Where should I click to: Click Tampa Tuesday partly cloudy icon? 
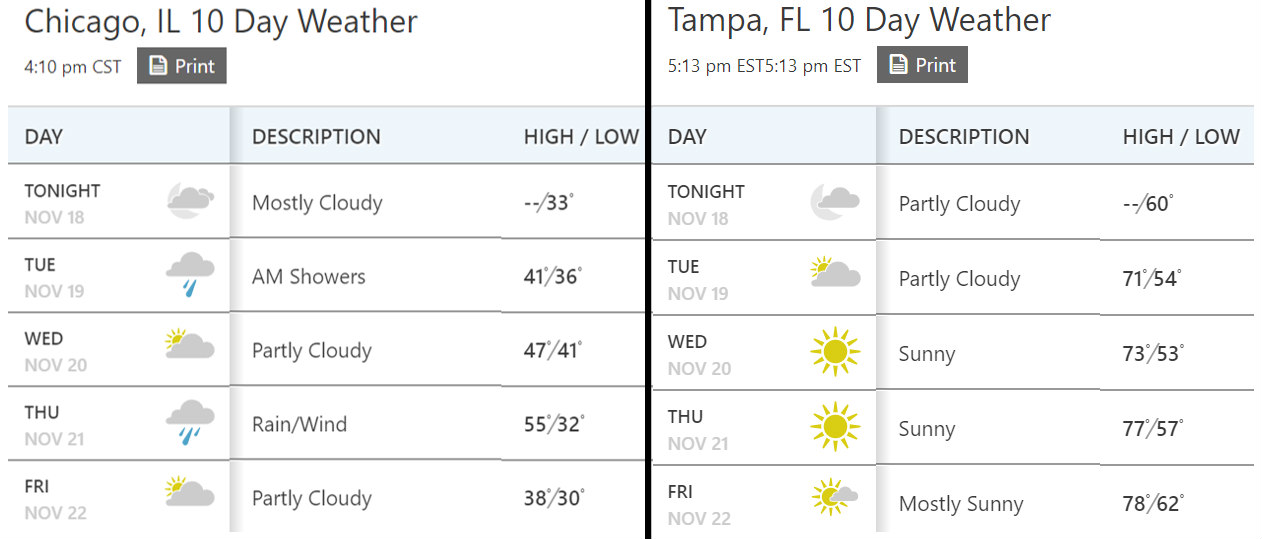[835, 273]
